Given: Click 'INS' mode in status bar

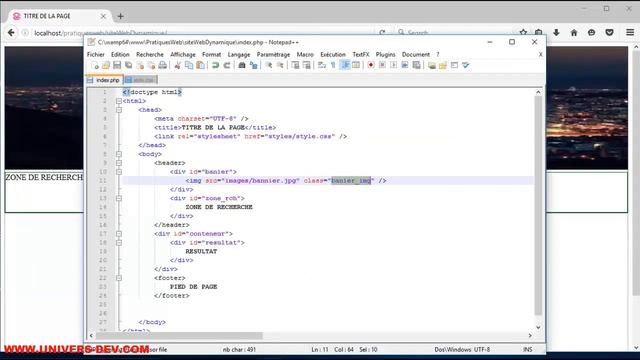Looking at the screenshot, I should (528, 349).
